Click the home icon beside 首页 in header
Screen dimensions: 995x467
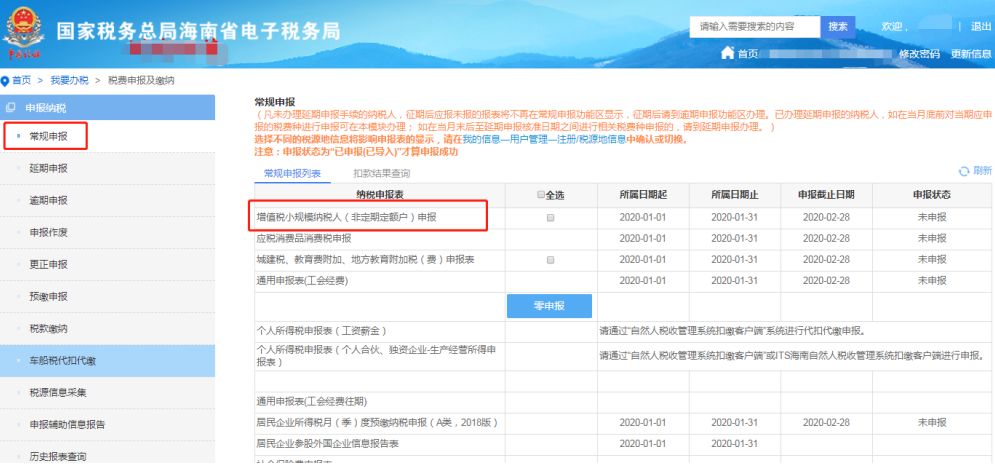pyautogui.click(x=727, y=53)
